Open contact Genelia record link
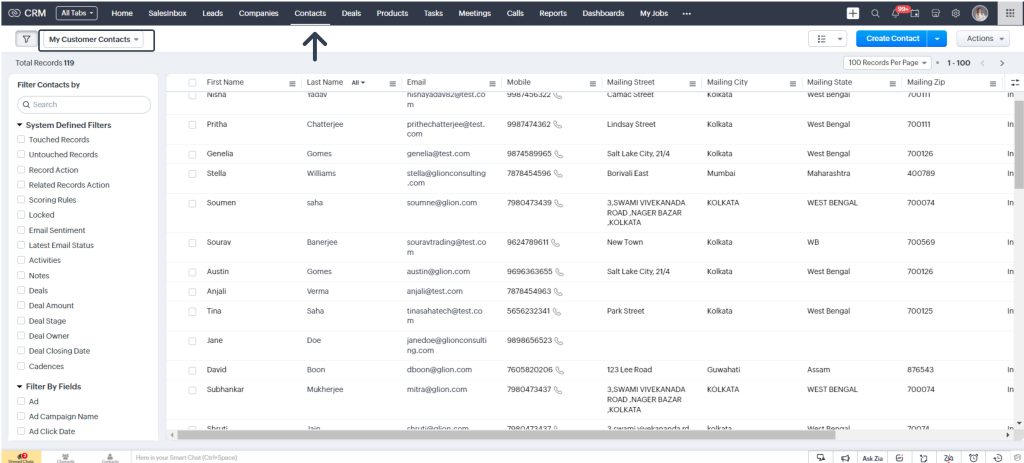Screen dimensions: 1024x463 (x=219, y=154)
